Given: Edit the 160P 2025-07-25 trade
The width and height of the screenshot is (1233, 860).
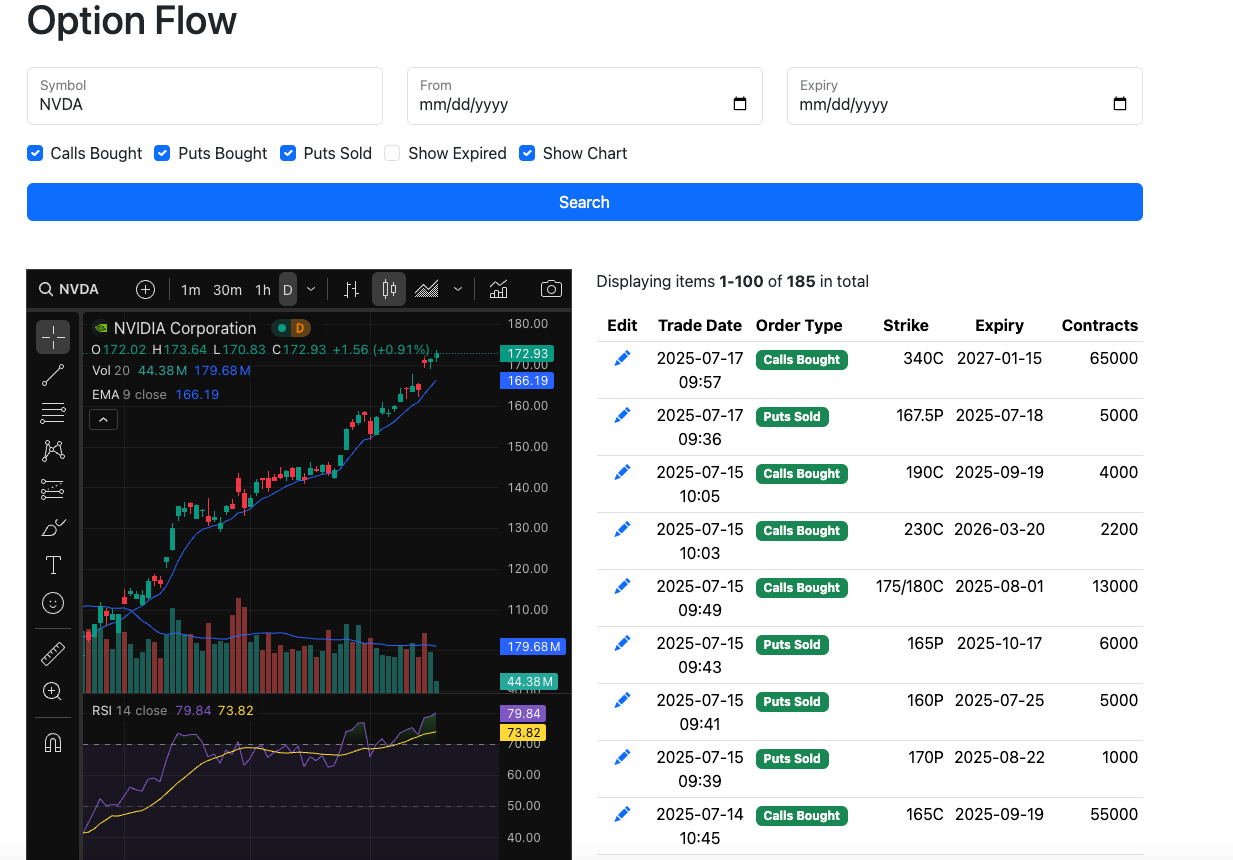Looking at the screenshot, I should coord(622,700).
